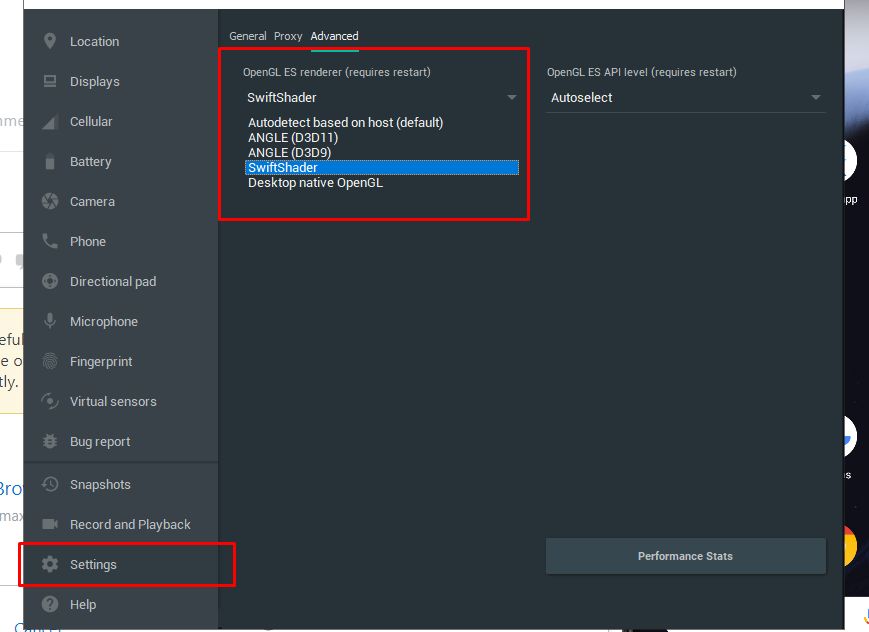869x632 pixels.
Task: Click the Settings gear icon
Action: tap(50, 564)
